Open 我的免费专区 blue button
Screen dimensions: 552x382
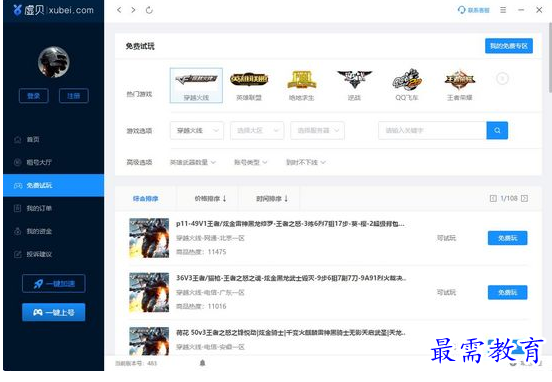pyautogui.click(x=509, y=46)
